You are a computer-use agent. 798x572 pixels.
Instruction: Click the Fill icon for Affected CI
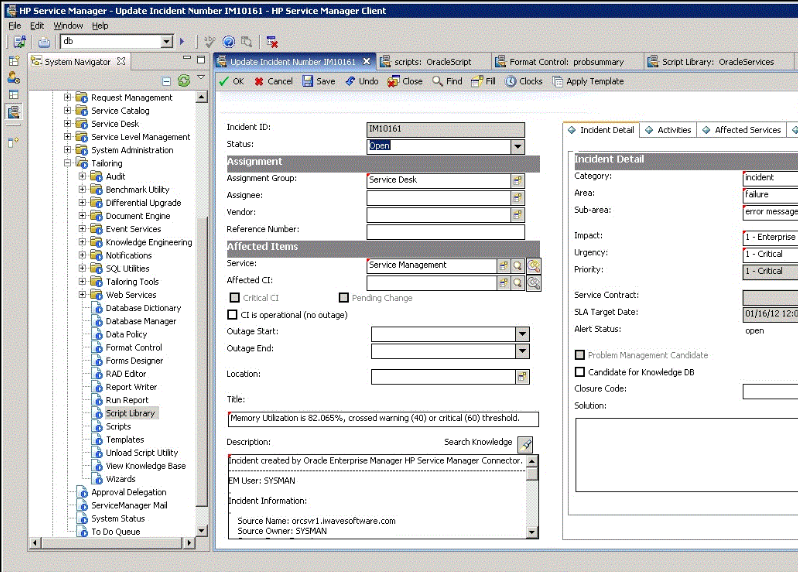tap(503, 283)
